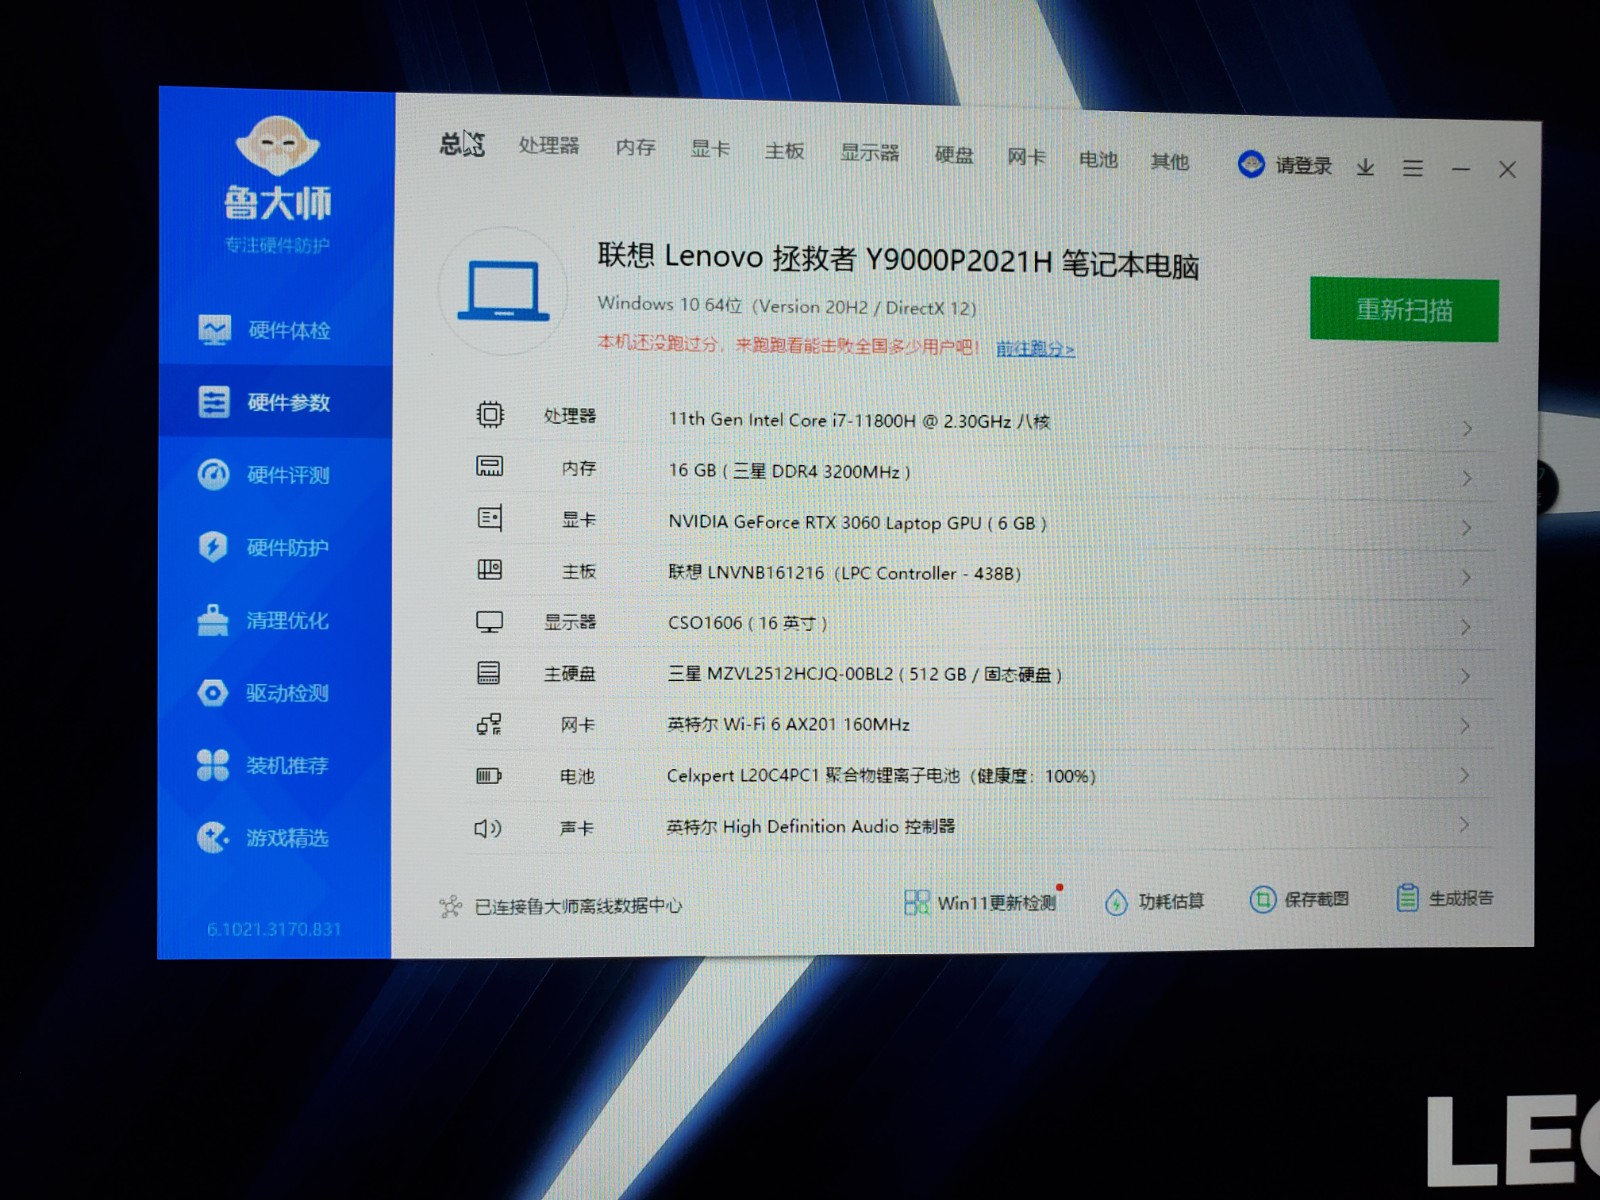Expand the 网卡 row chevron
Viewport: 1600px width, 1200px height.
1465,725
